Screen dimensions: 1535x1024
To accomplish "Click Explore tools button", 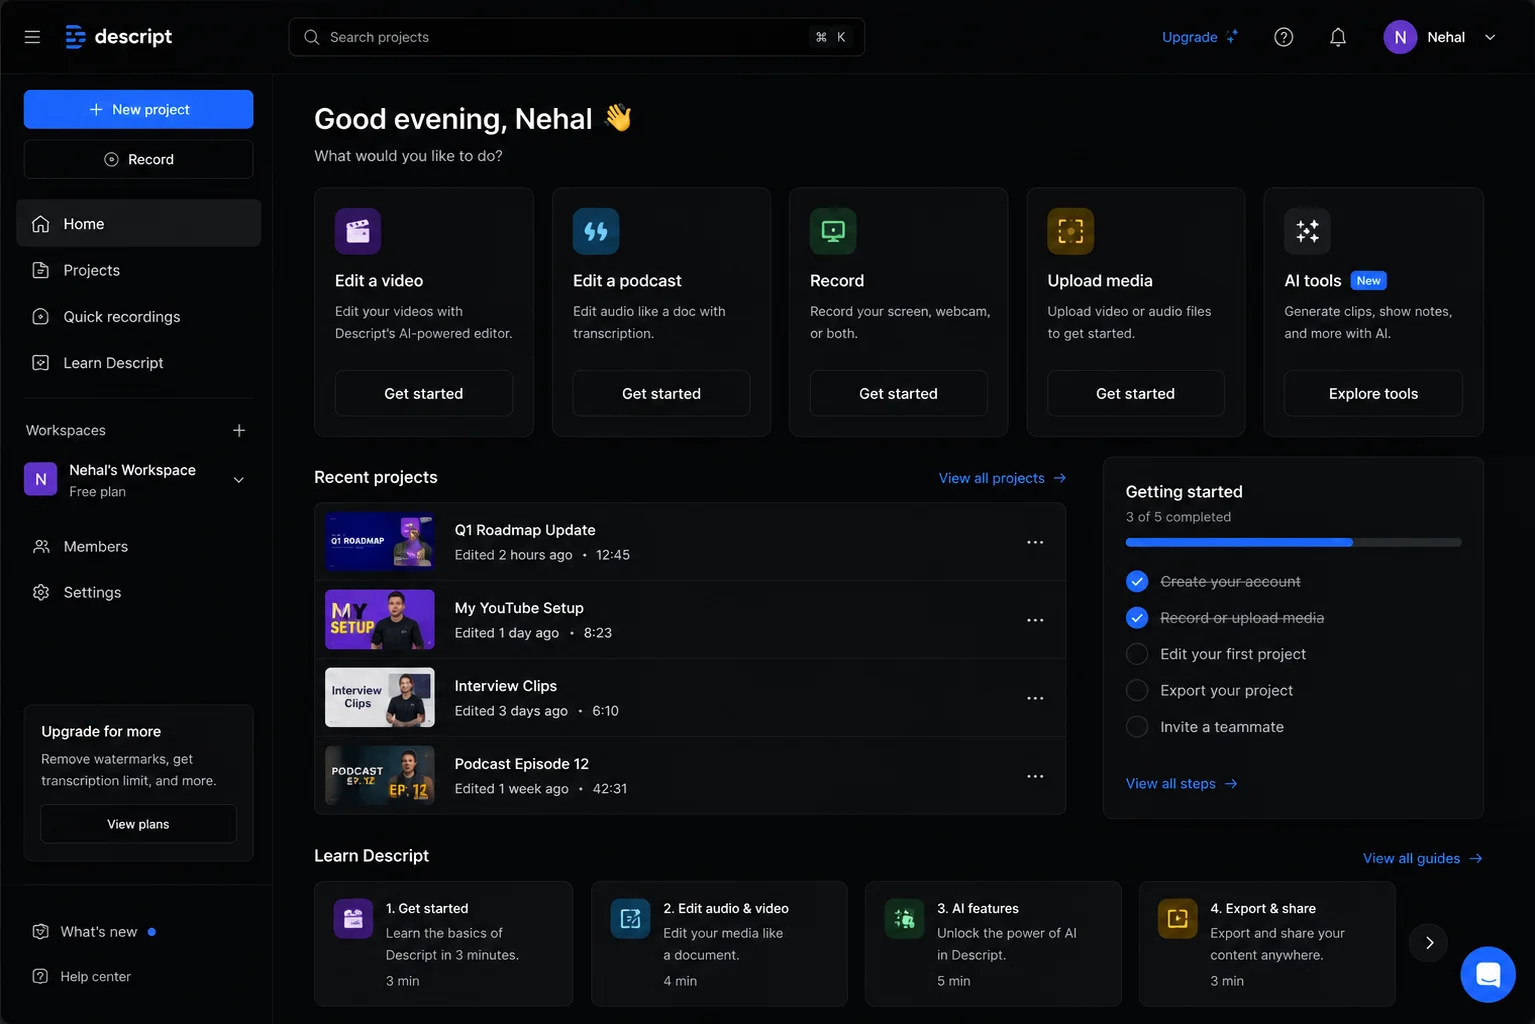I will click(1373, 394).
